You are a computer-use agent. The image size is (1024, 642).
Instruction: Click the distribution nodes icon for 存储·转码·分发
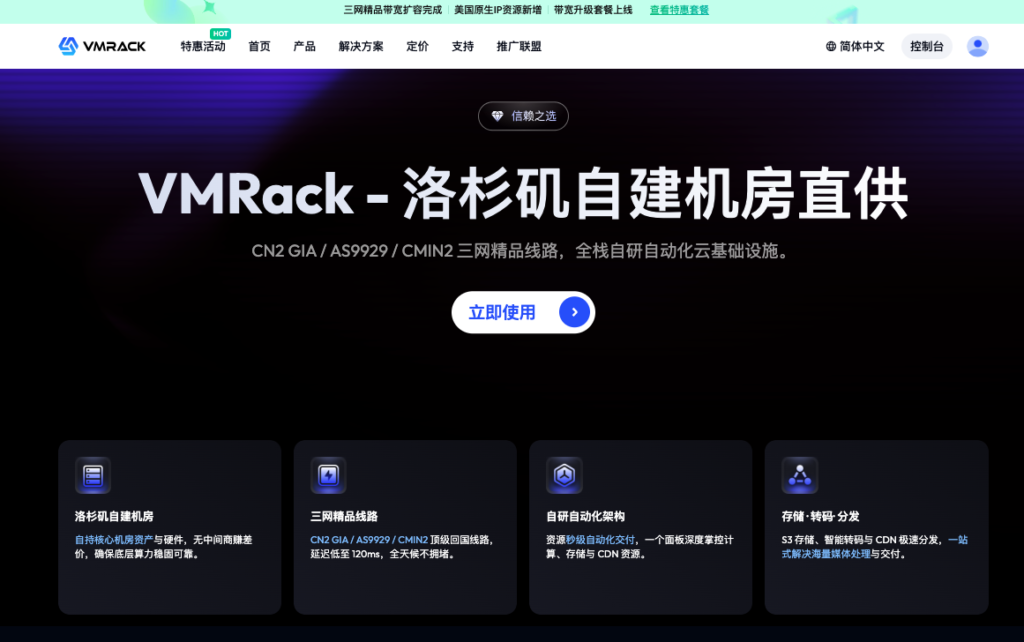[799, 475]
